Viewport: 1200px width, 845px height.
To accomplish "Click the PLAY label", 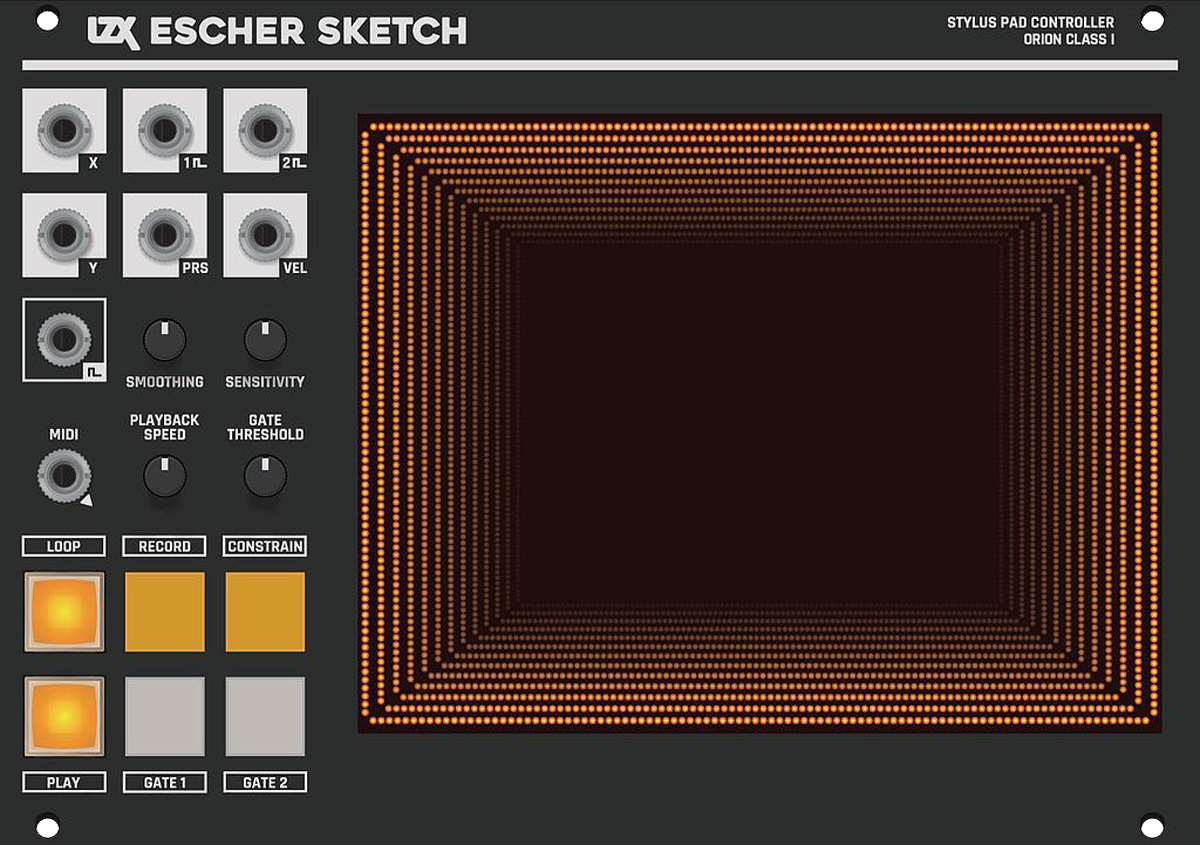I will tap(64, 783).
